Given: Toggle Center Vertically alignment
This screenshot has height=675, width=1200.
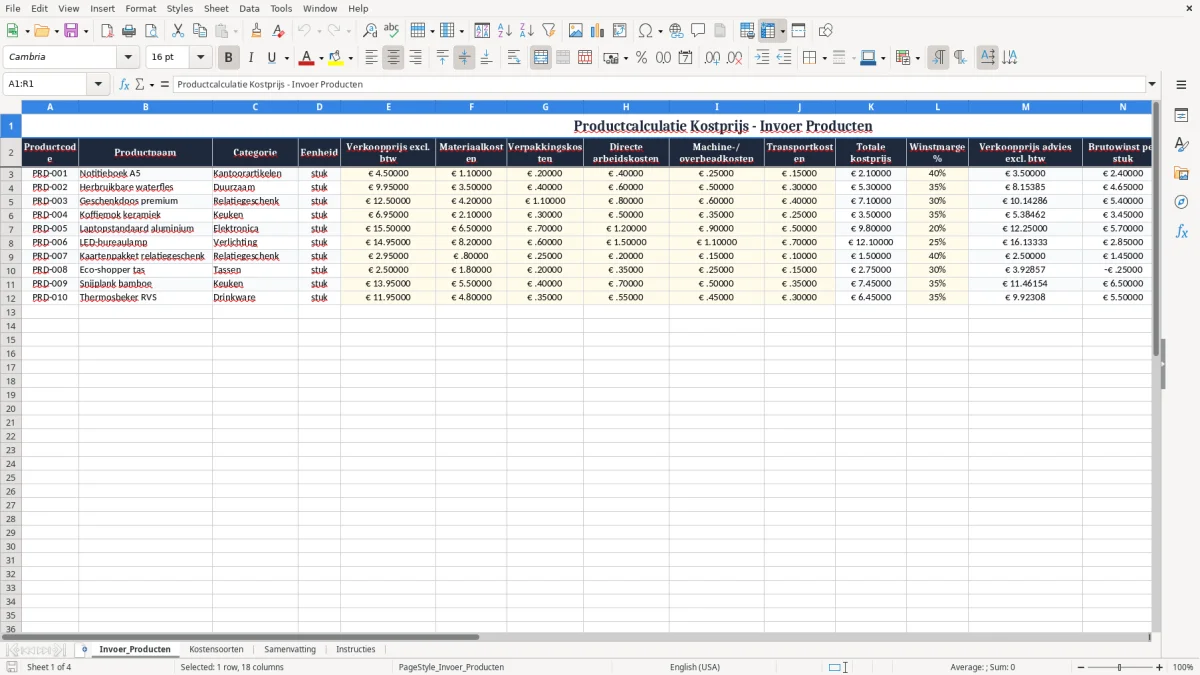Looking at the screenshot, I should (465, 58).
